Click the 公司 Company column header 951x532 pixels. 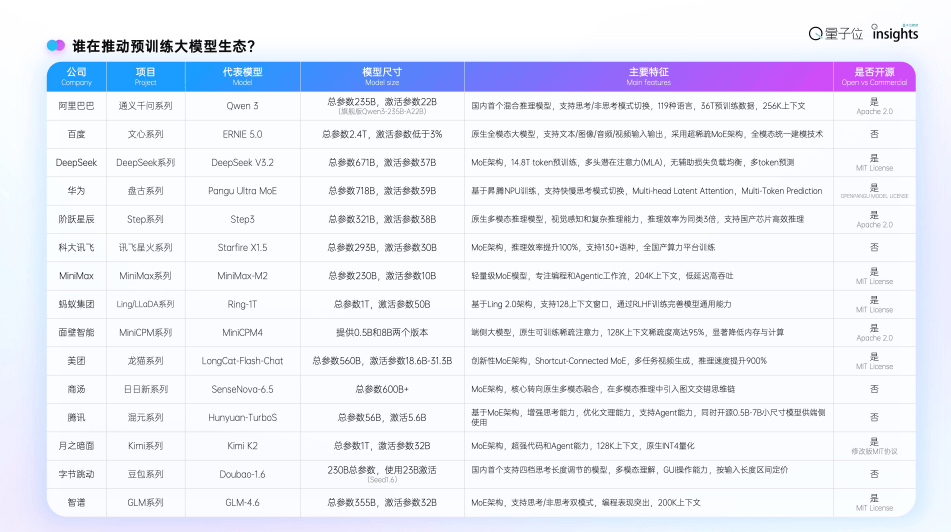pyautogui.click(x=77, y=76)
